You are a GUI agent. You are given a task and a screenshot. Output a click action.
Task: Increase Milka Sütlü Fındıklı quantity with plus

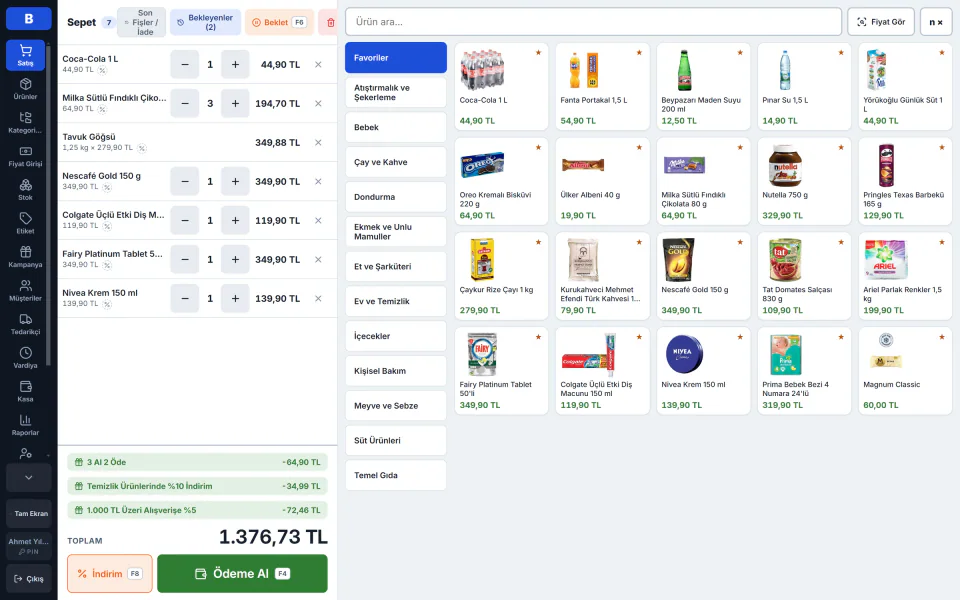click(235, 103)
